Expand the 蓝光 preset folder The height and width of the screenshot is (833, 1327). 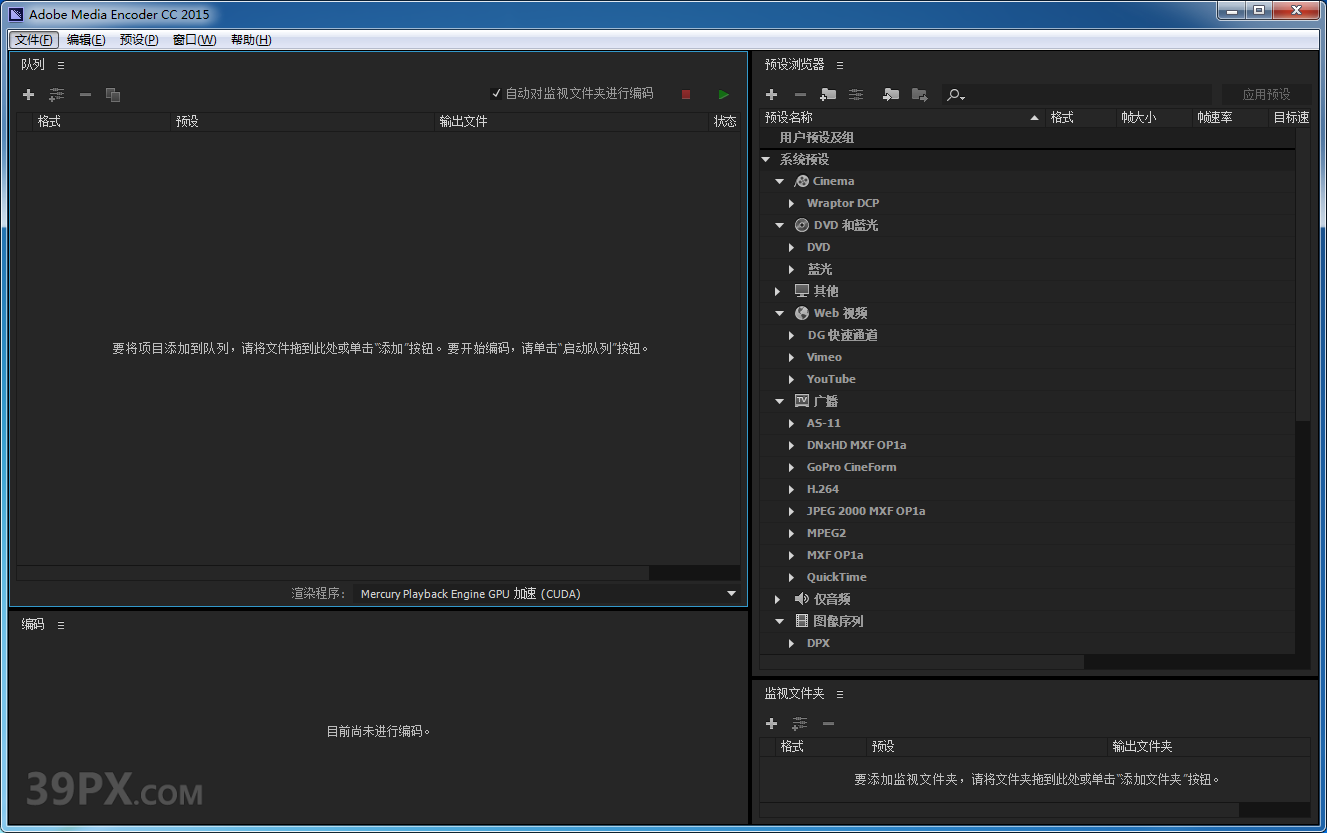point(791,270)
